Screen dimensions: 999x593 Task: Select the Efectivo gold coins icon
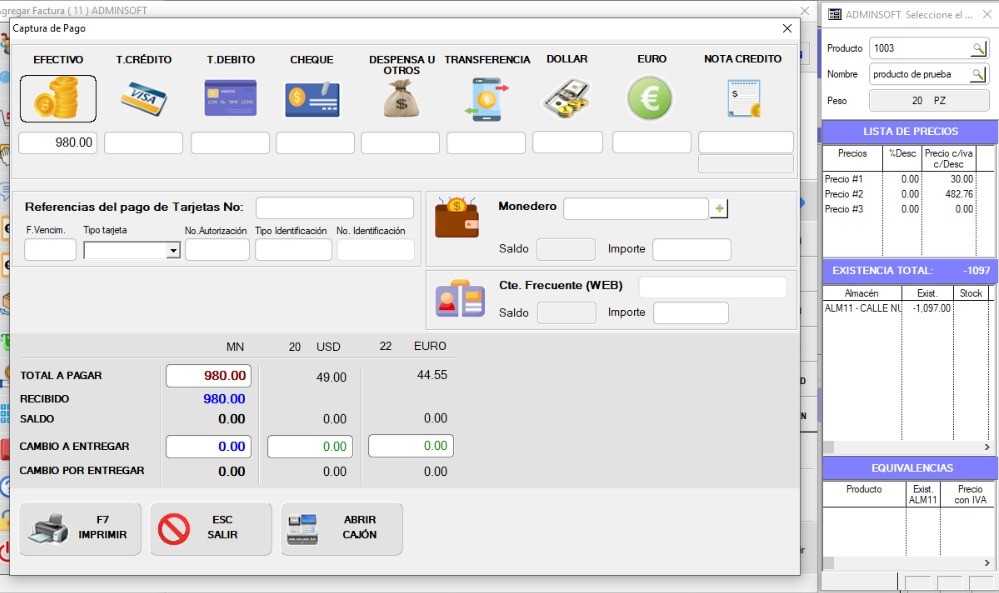pyautogui.click(x=58, y=99)
